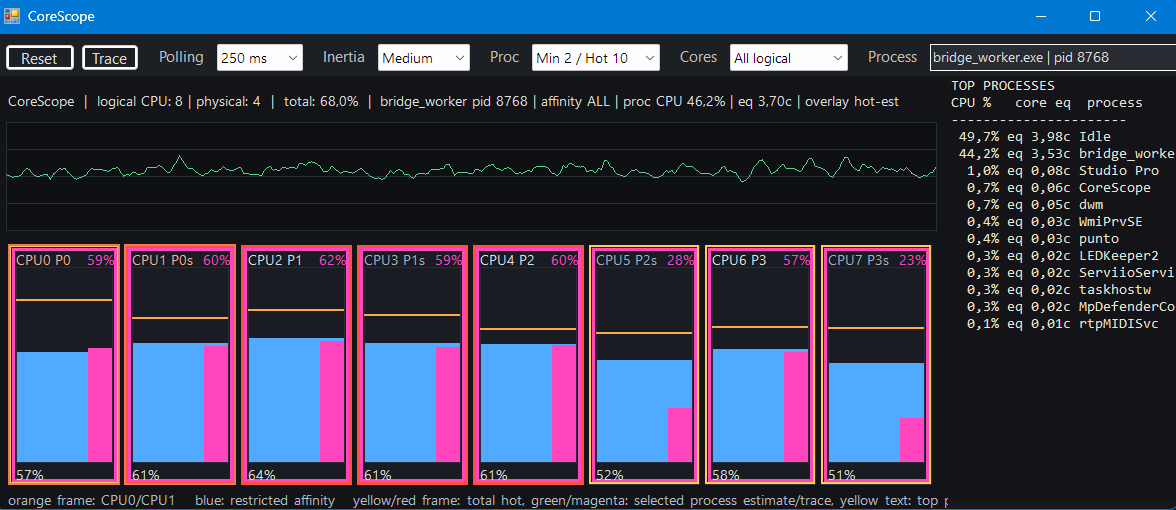Image resolution: width=1176 pixels, height=510 pixels.
Task: Click the total CPU history graph
Action: 471,176
